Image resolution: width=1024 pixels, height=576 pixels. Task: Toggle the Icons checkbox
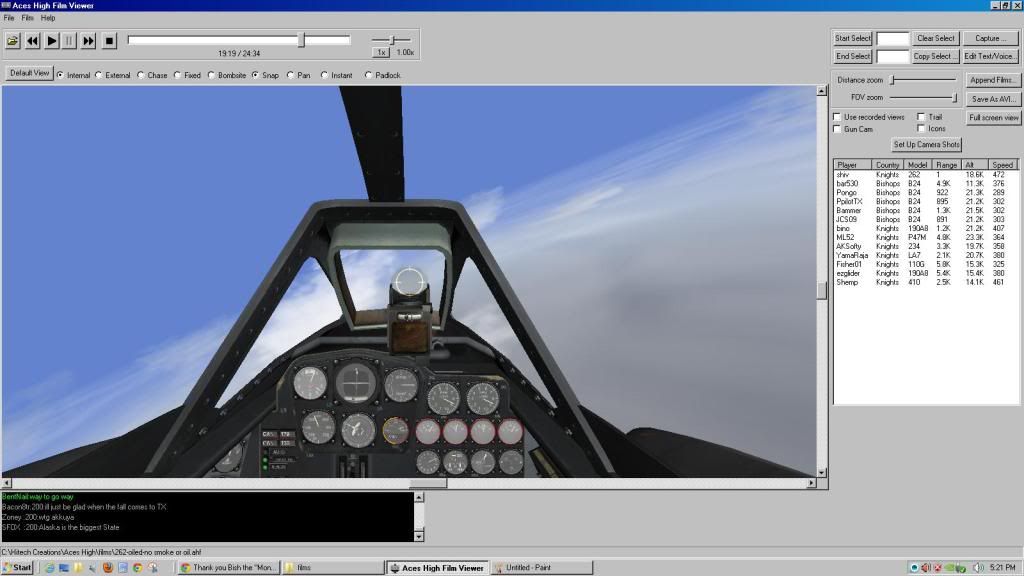coord(921,129)
